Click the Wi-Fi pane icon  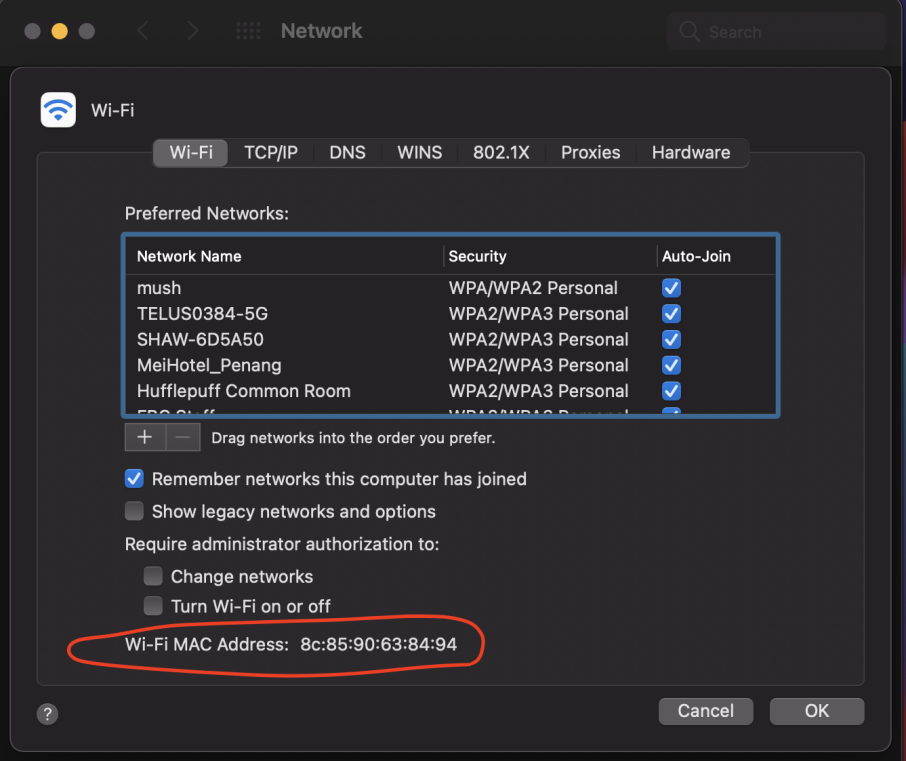(57, 109)
